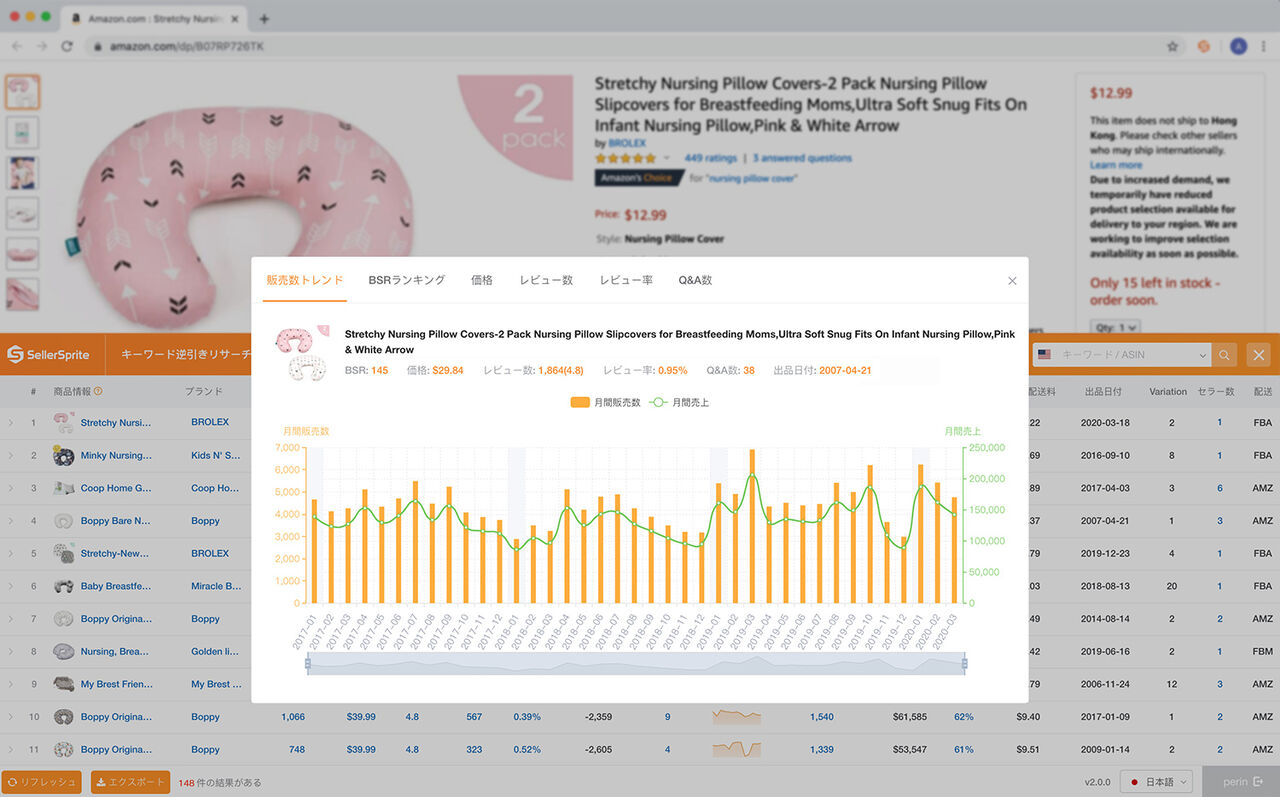Expand row 6 Baby Breastfe… details
The width and height of the screenshot is (1280, 797).
(x=11, y=586)
